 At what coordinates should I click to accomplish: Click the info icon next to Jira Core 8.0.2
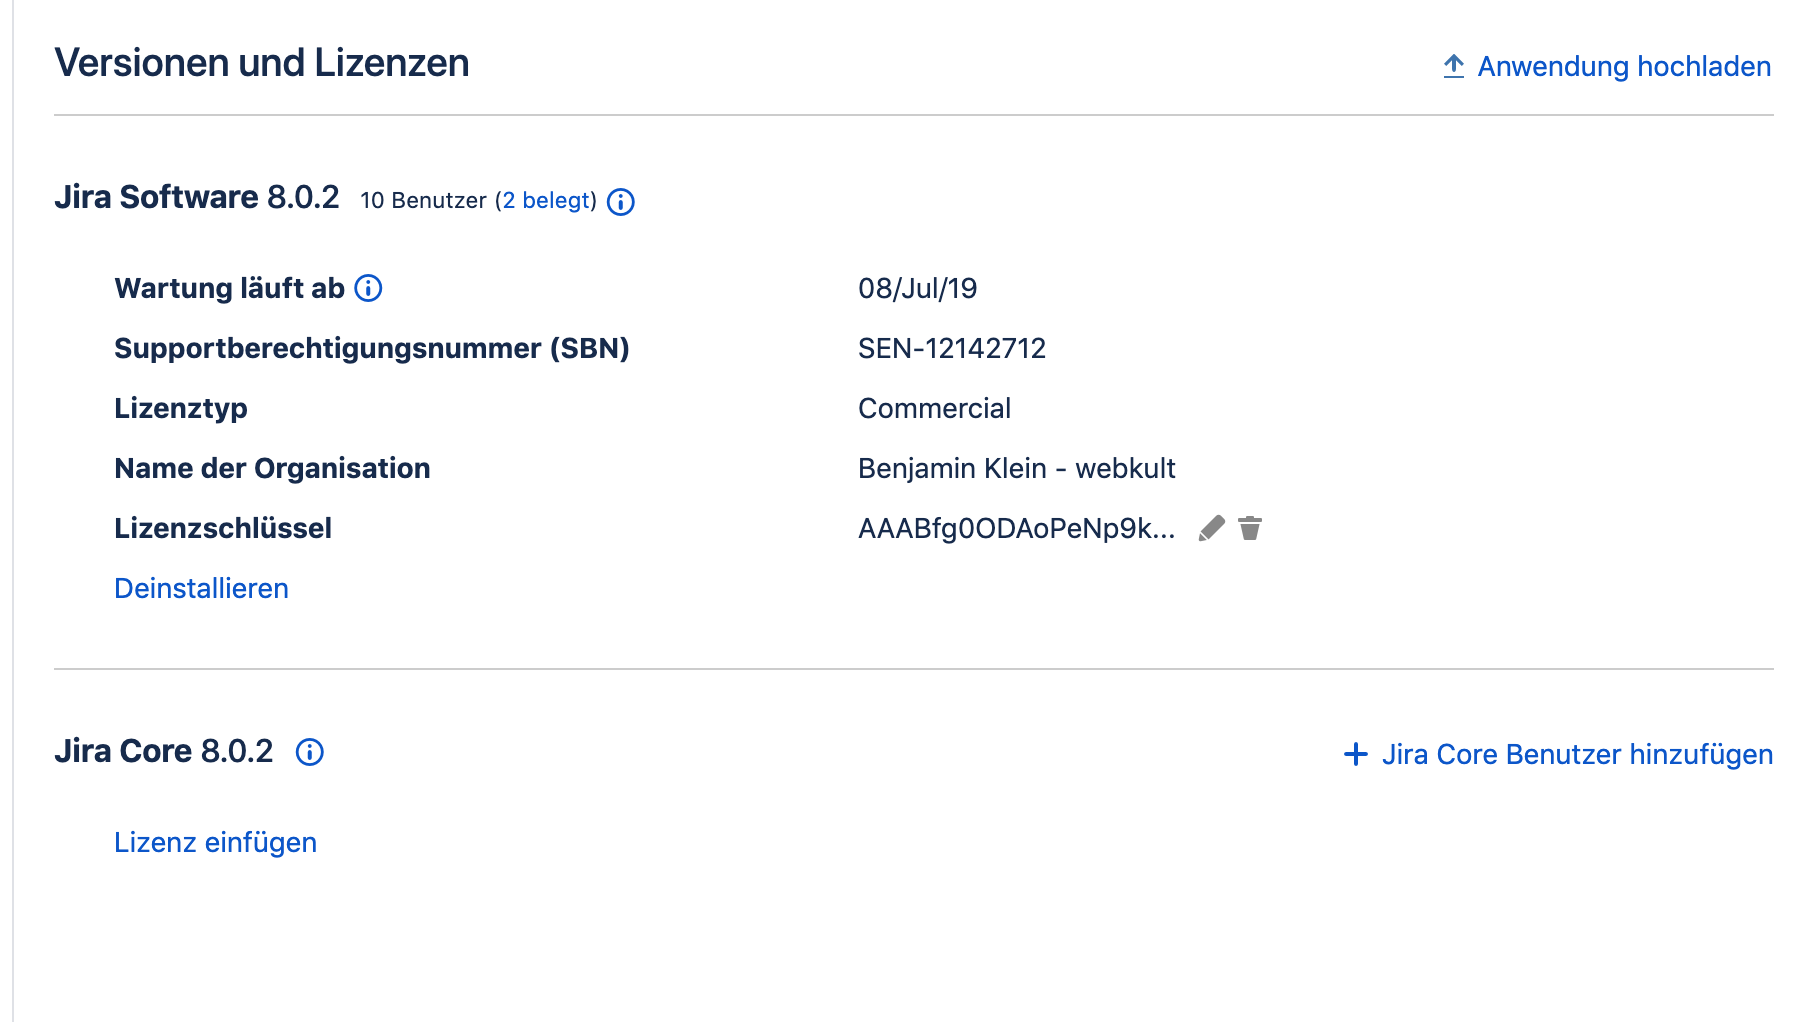tap(311, 753)
